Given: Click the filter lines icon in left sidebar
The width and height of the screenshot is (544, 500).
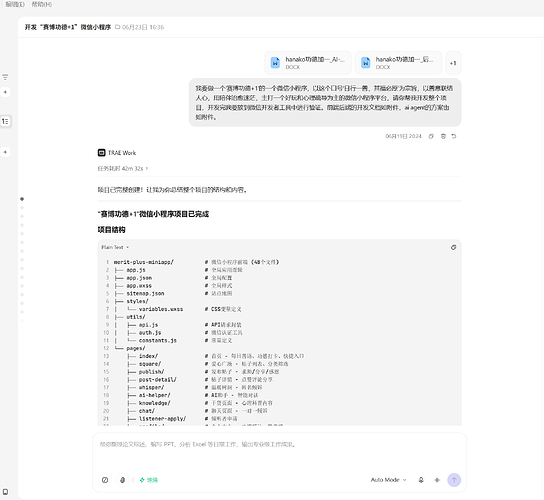Looking at the screenshot, I should coord(5,77).
